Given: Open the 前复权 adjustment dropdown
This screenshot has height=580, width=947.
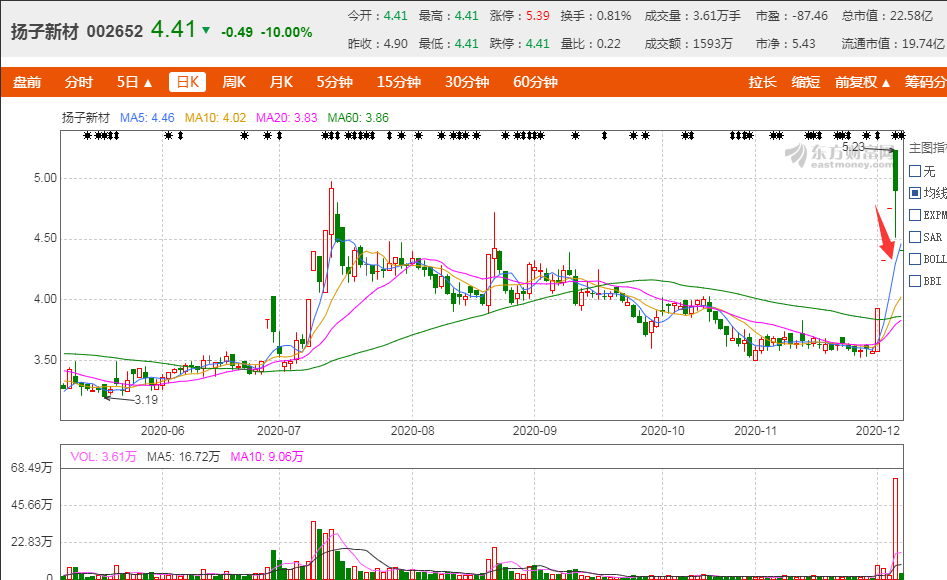Looking at the screenshot, I should coord(862,82).
